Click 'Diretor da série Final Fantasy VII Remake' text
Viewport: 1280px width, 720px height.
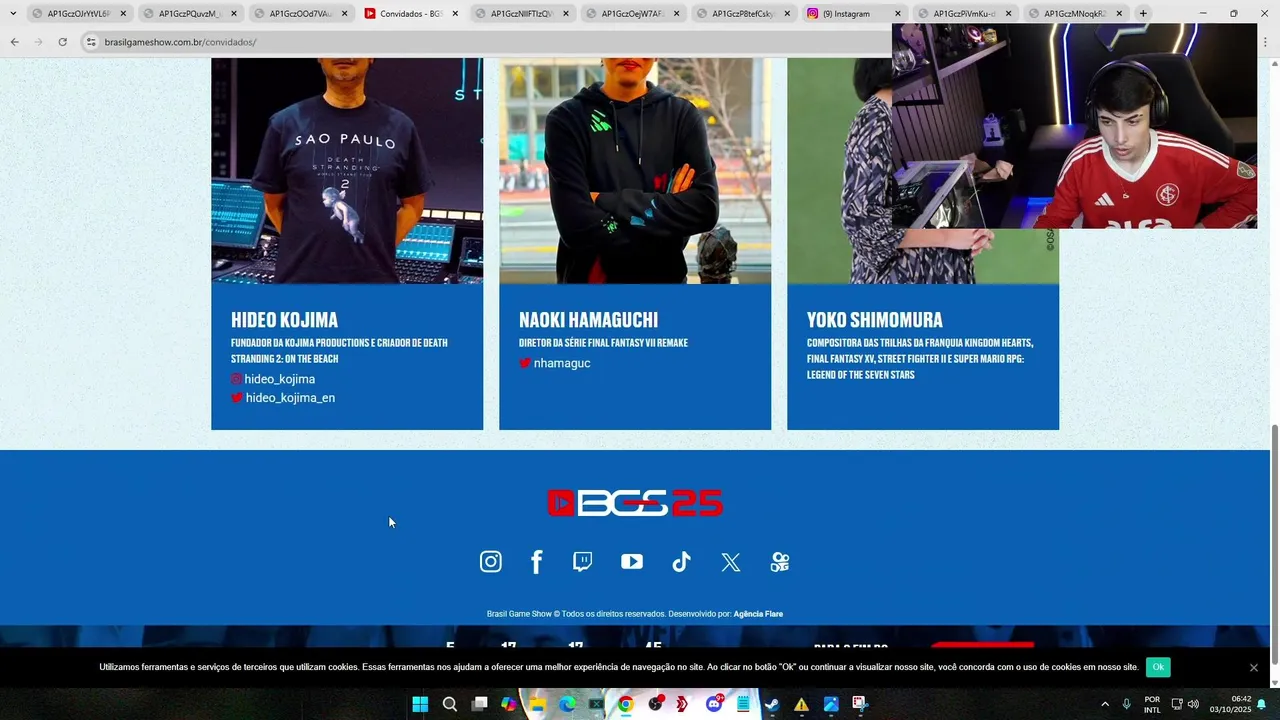click(603, 343)
